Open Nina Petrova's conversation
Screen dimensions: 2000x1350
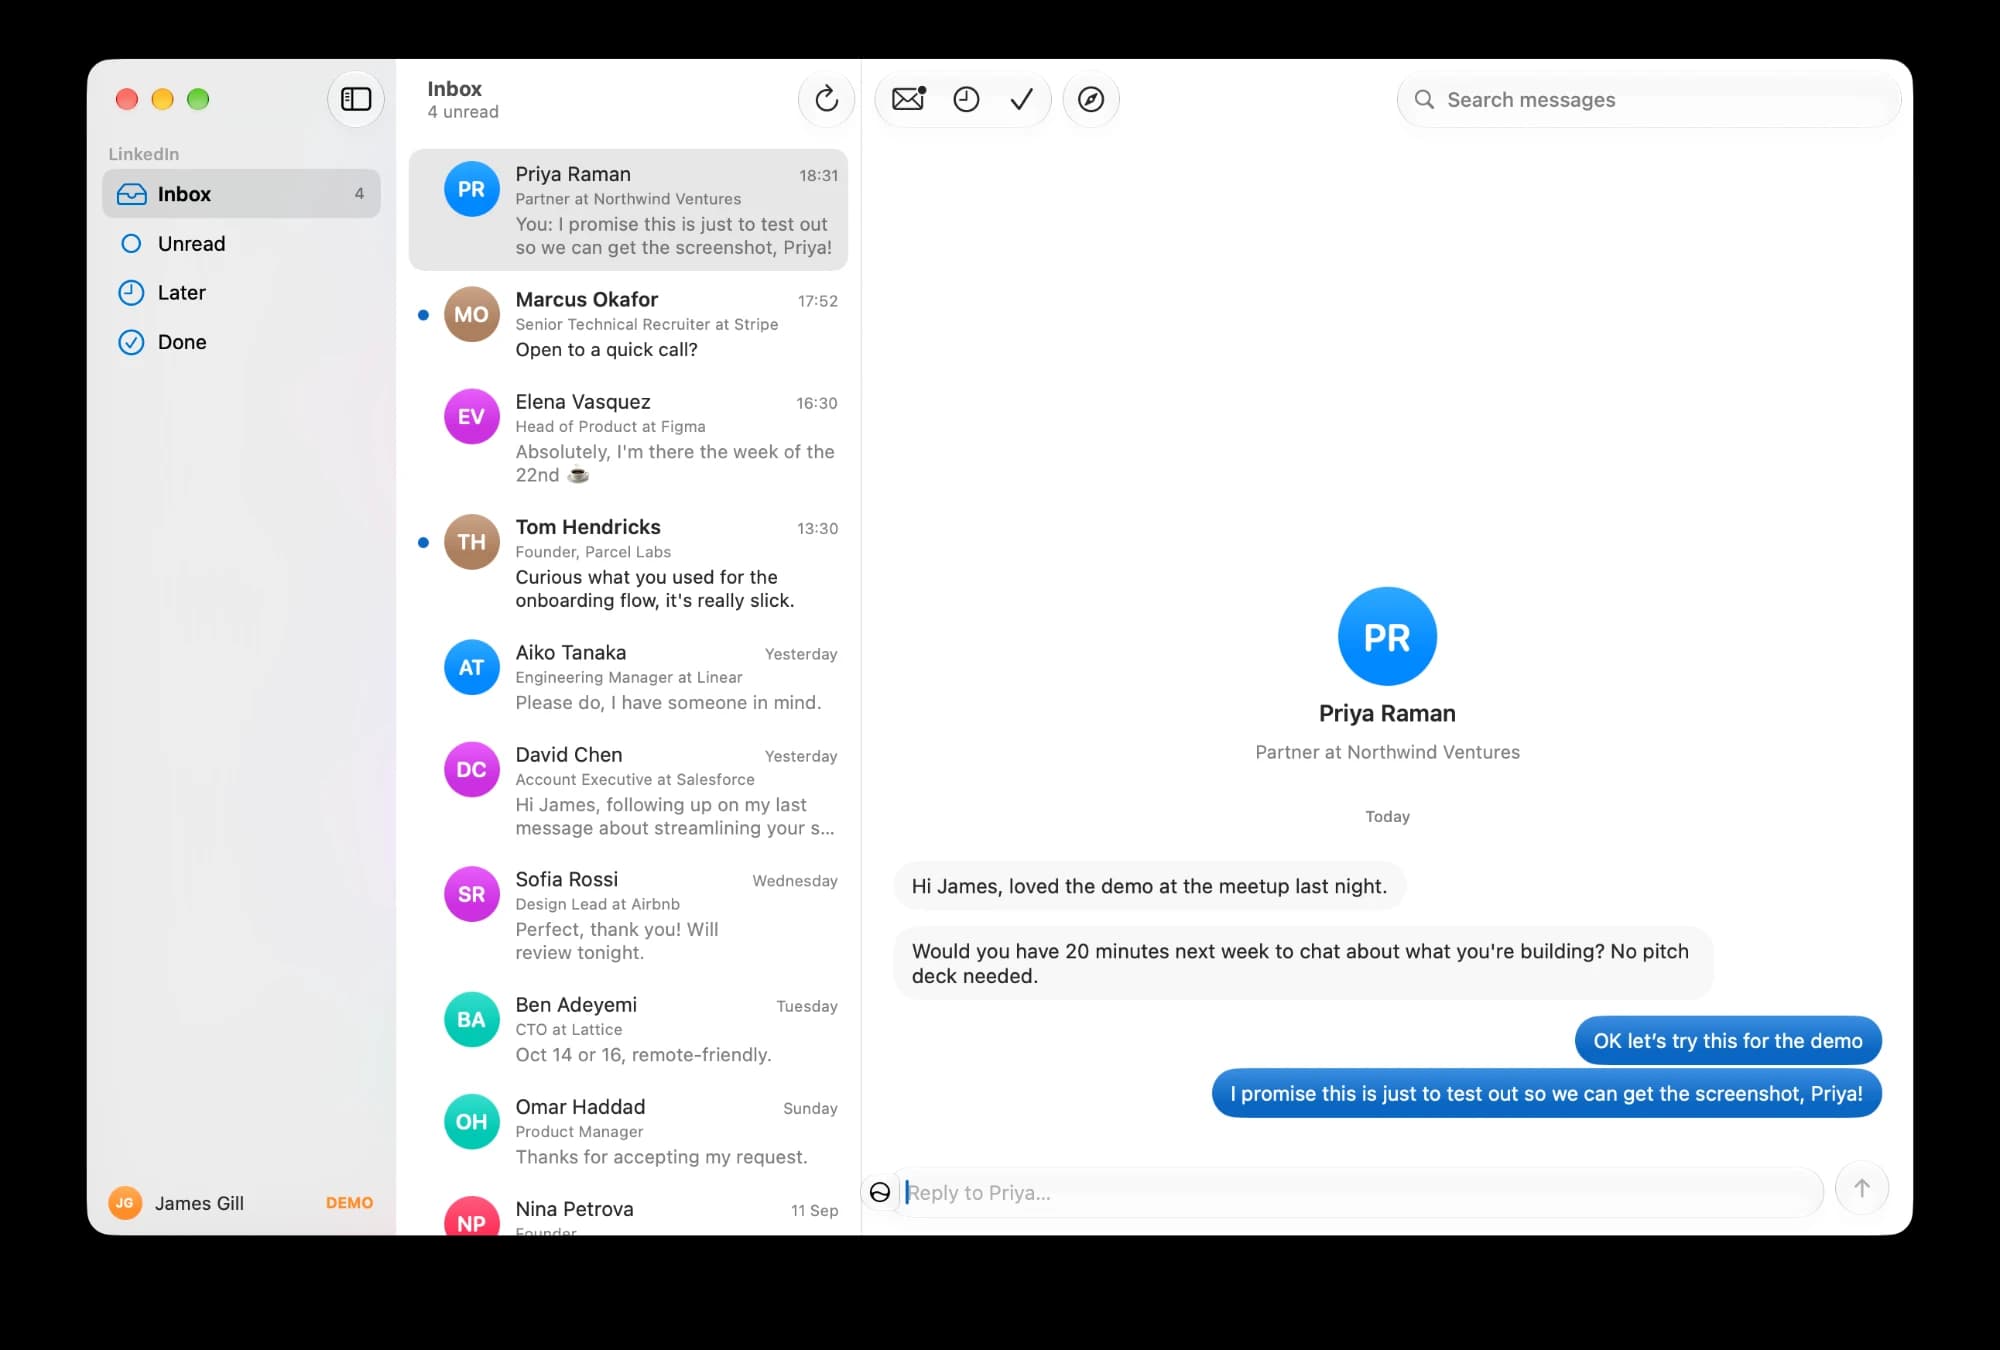(628, 1212)
